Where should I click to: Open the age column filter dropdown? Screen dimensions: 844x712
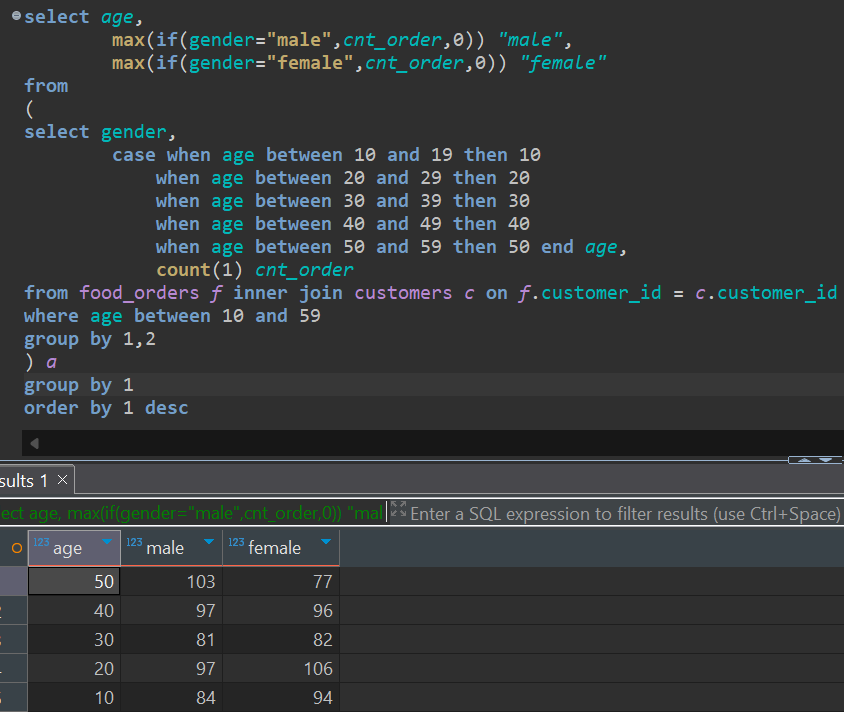107,541
